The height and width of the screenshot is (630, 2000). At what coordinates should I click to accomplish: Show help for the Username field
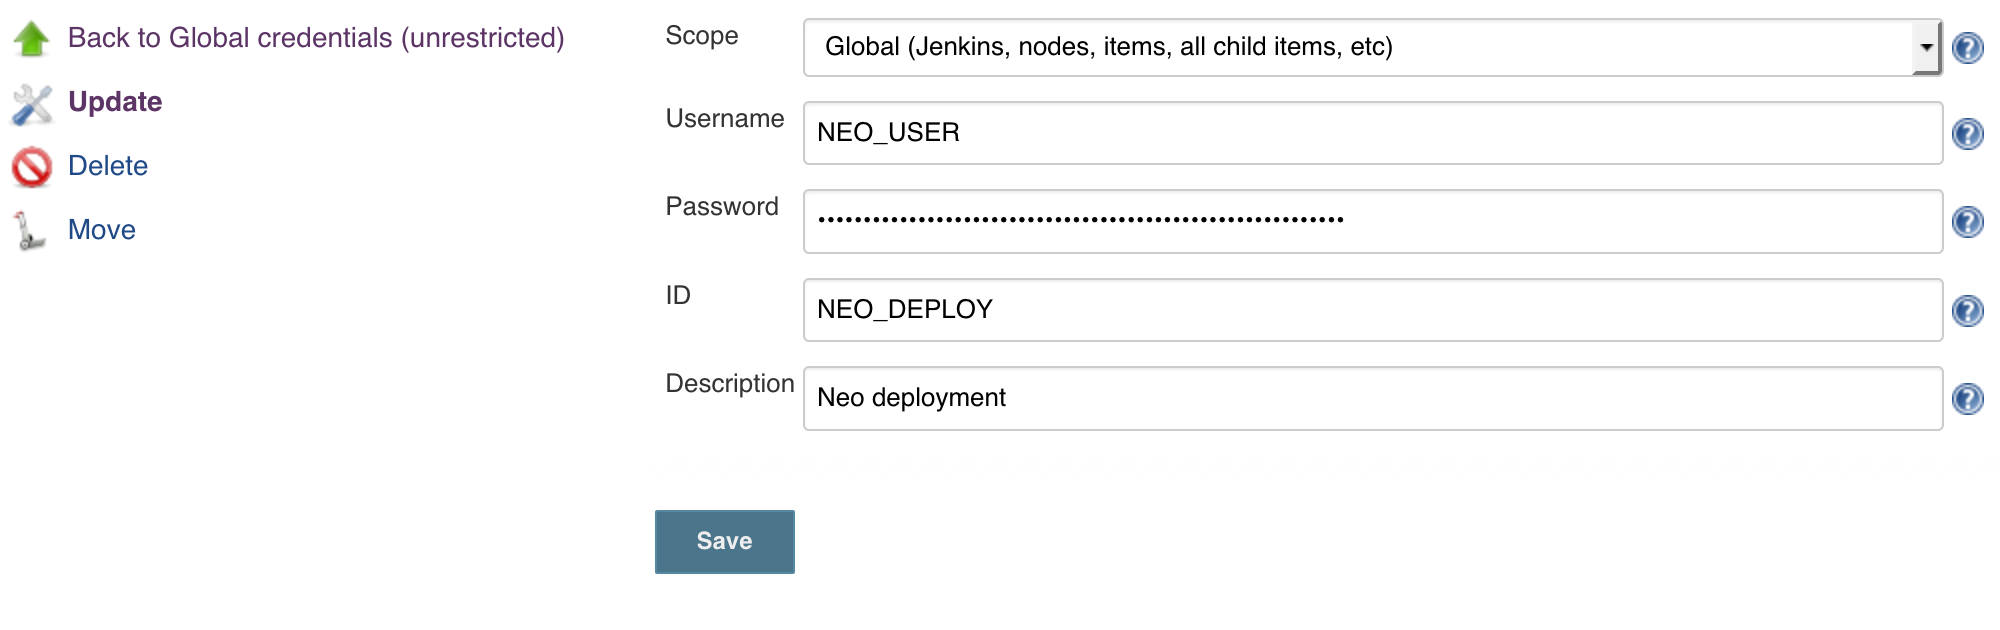[x=1968, y=133]
